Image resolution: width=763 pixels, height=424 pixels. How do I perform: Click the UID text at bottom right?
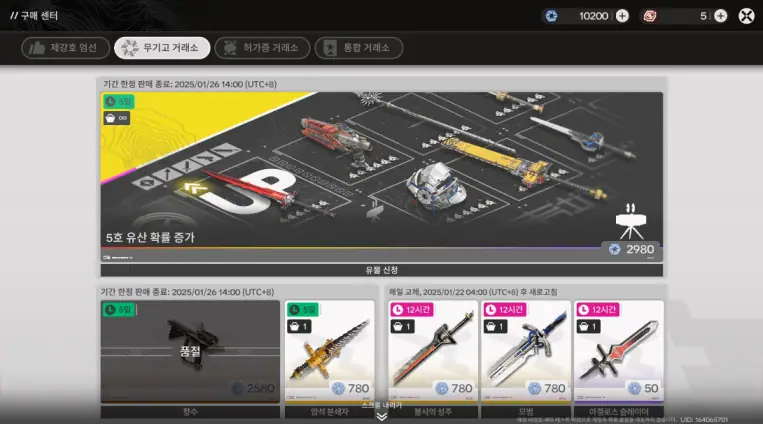coord(704,419)
